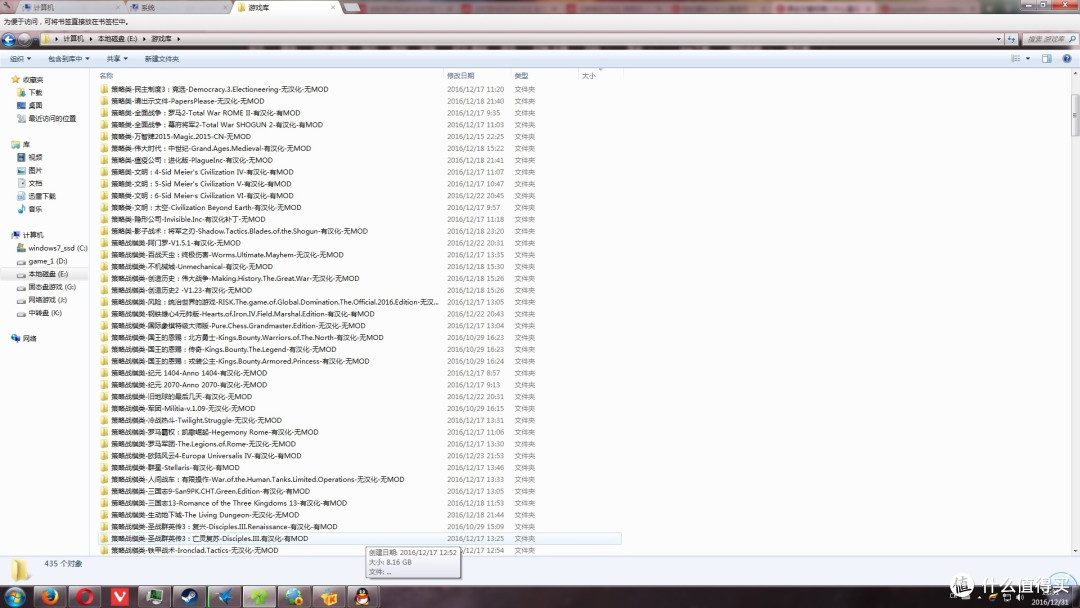Open the 包含到库中 dropdown menu

[69, 59]
